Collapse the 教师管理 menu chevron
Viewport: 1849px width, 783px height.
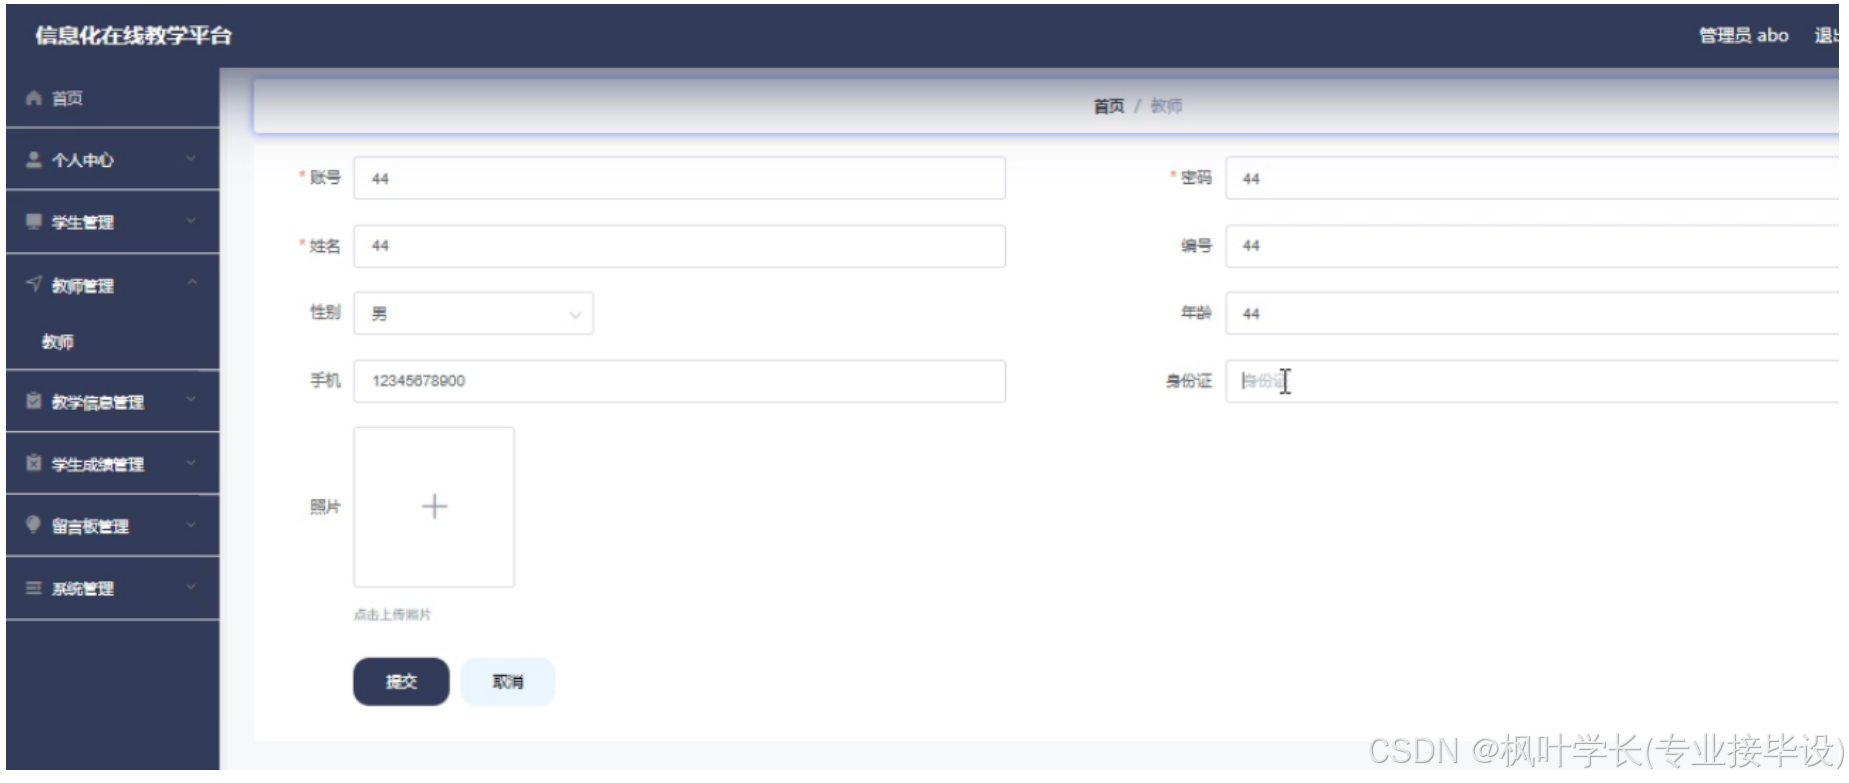(191, 284)
